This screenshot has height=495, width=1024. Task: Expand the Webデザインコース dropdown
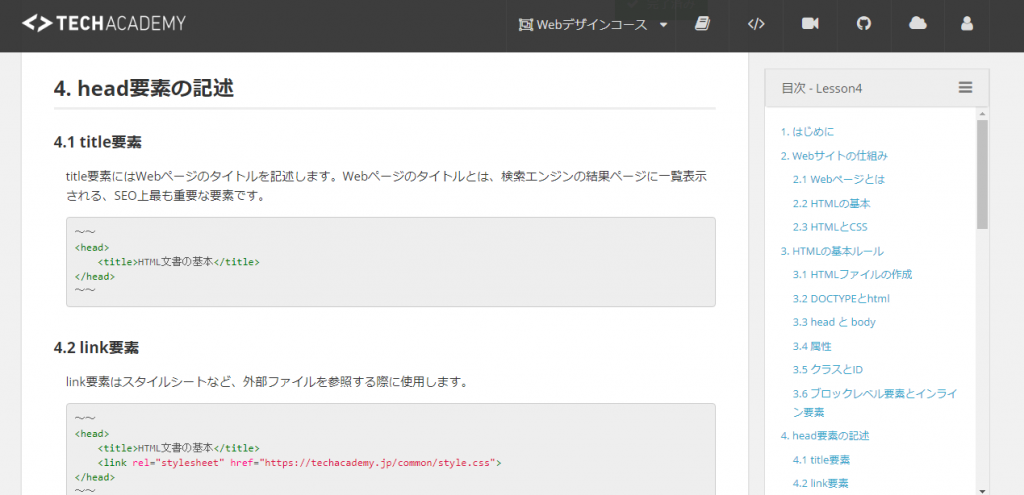(594, 25)
